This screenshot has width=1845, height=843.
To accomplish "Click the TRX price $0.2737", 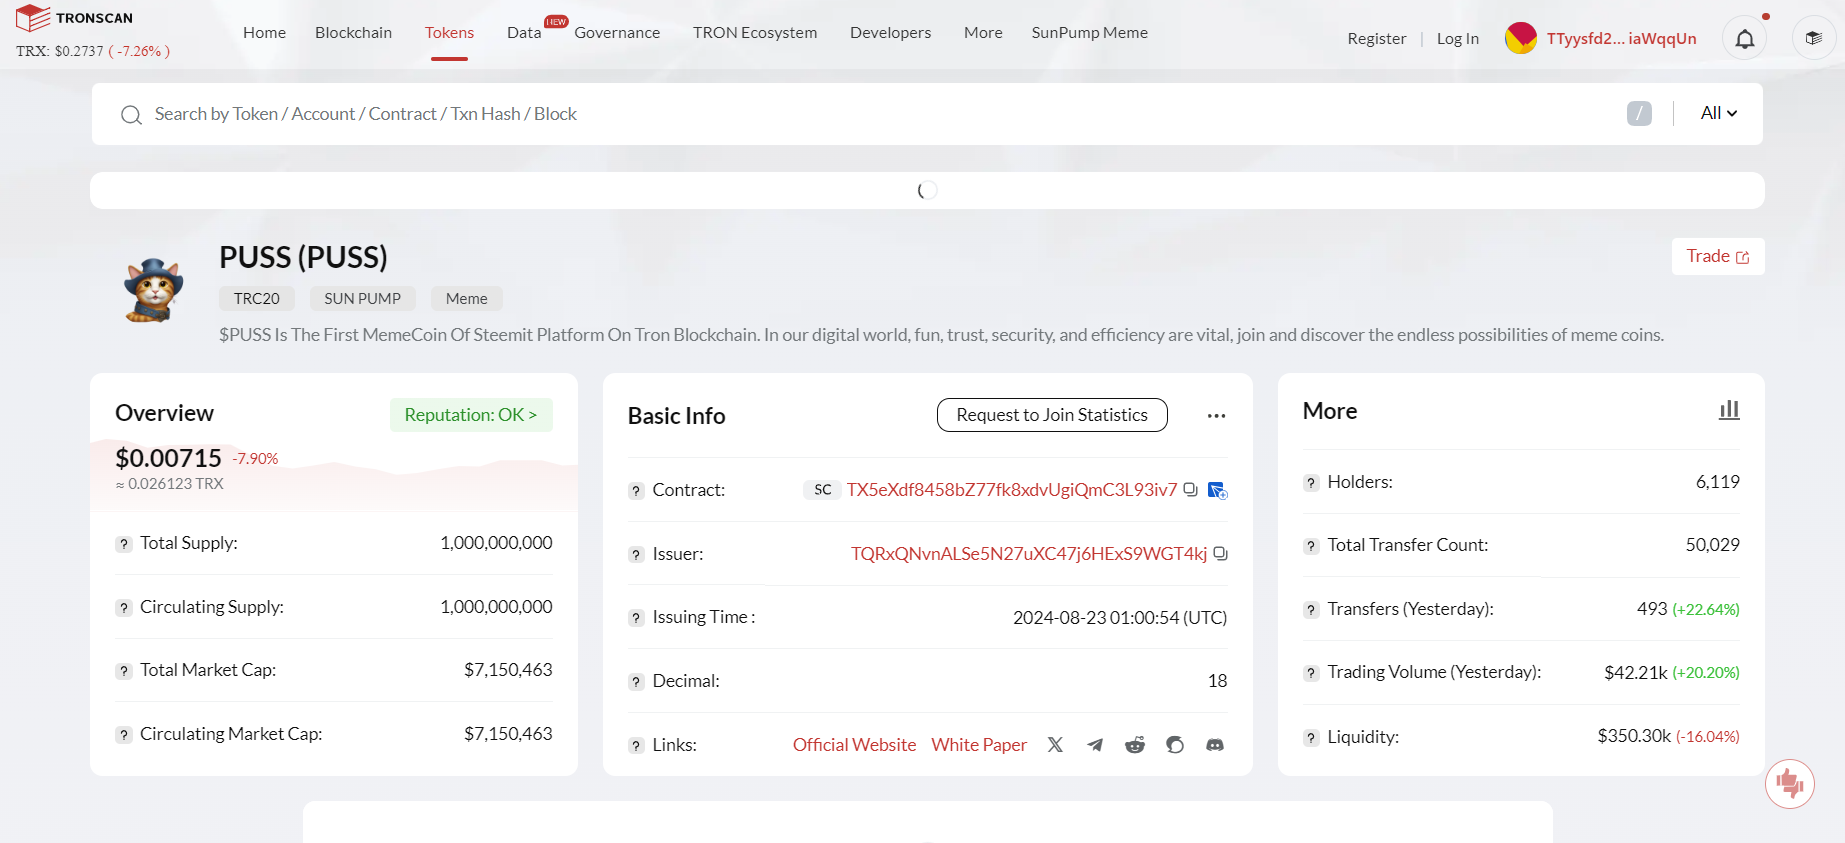I will [x=79, y=51].
